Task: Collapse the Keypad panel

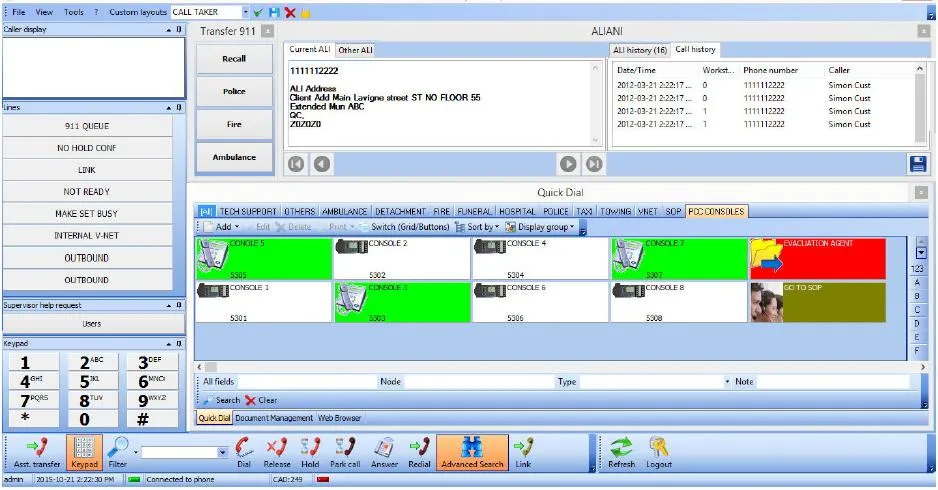Action: [x=169, y=344]
